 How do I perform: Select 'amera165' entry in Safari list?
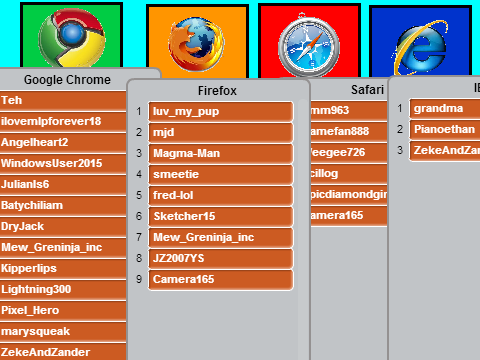pyautogui.click(x=349, y=215)
